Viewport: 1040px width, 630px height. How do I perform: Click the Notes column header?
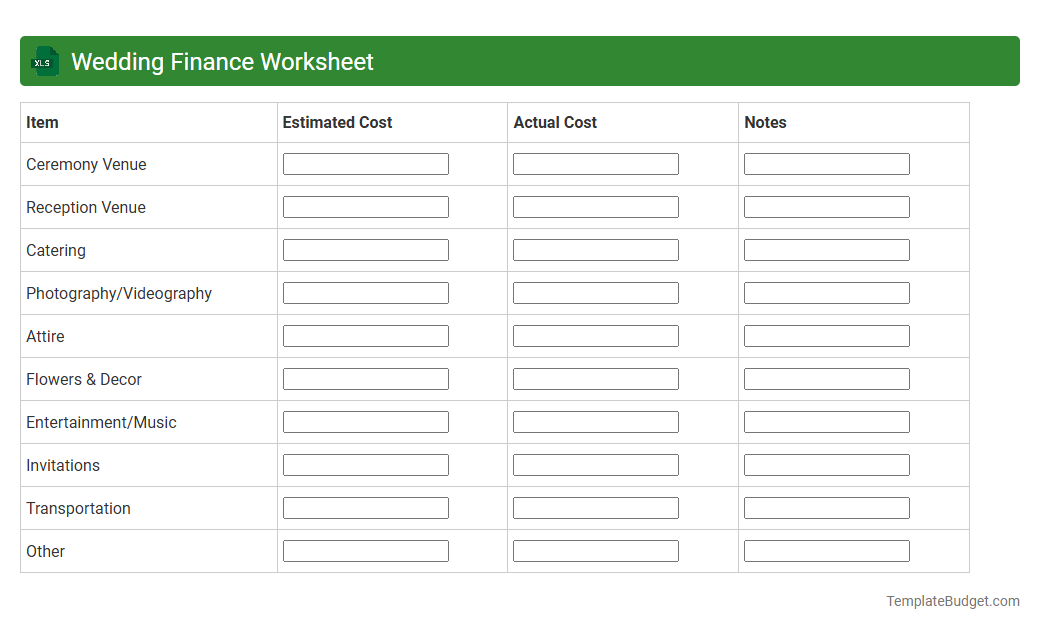point(765,122)
